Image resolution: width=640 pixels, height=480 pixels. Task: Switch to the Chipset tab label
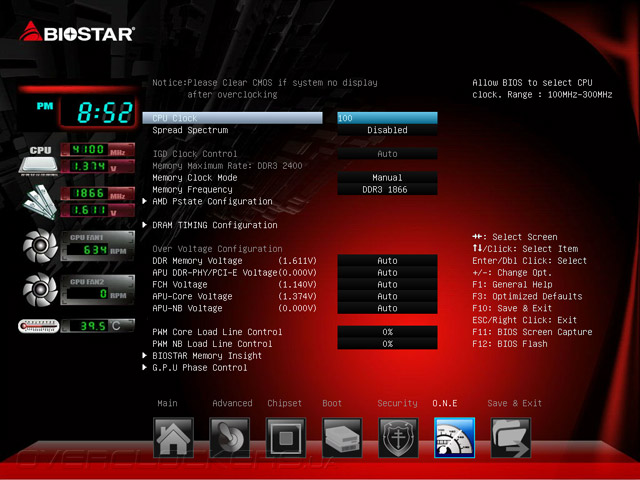pos(284,403)
